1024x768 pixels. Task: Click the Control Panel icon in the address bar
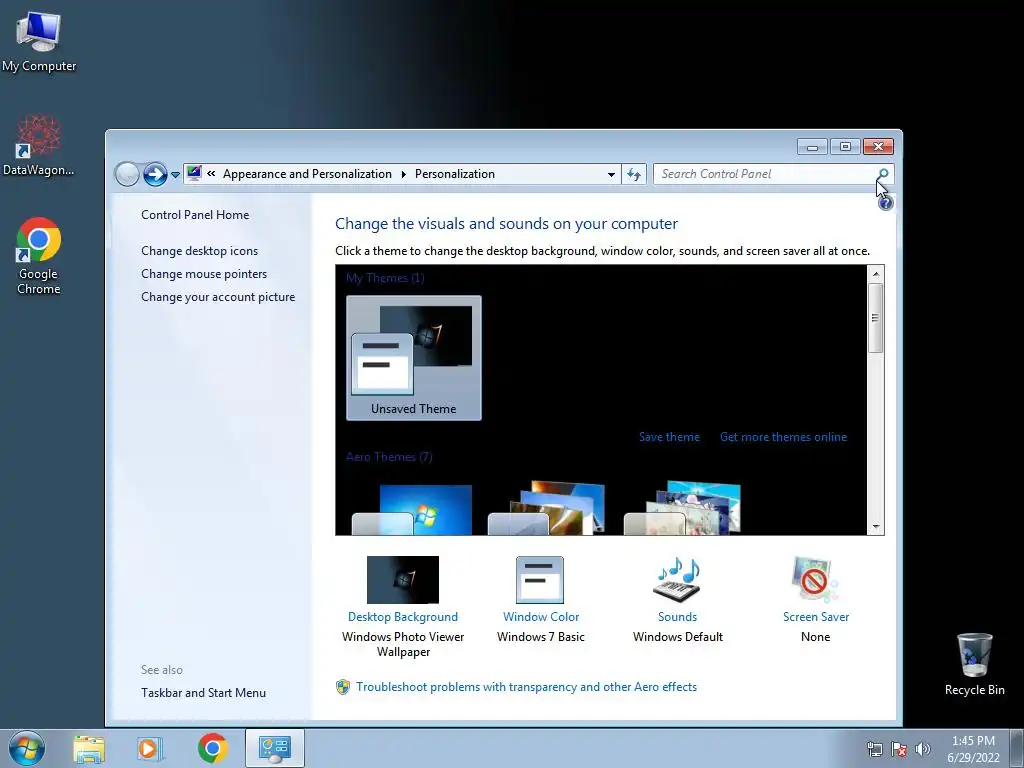click(194, 173)
